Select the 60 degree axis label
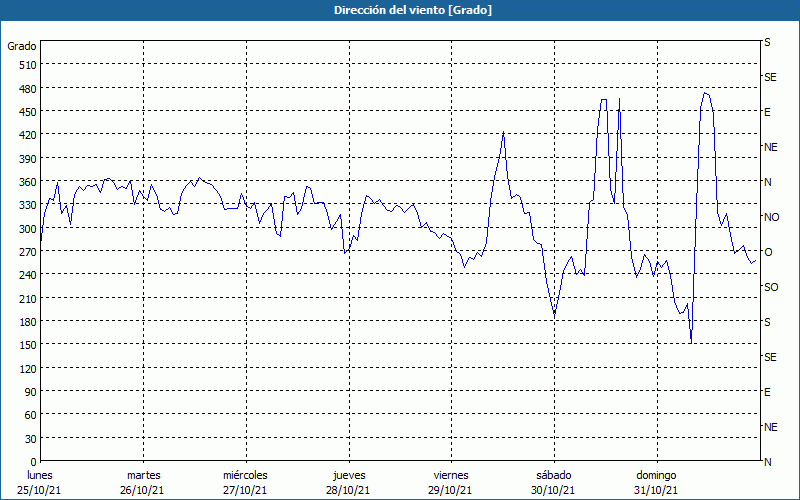Viewport: 800px width, 500px height. click(31, 415)
